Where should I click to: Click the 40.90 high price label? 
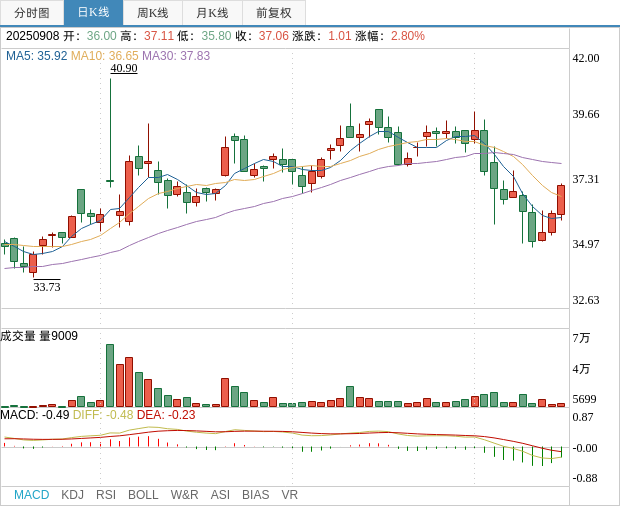(124, 68)
